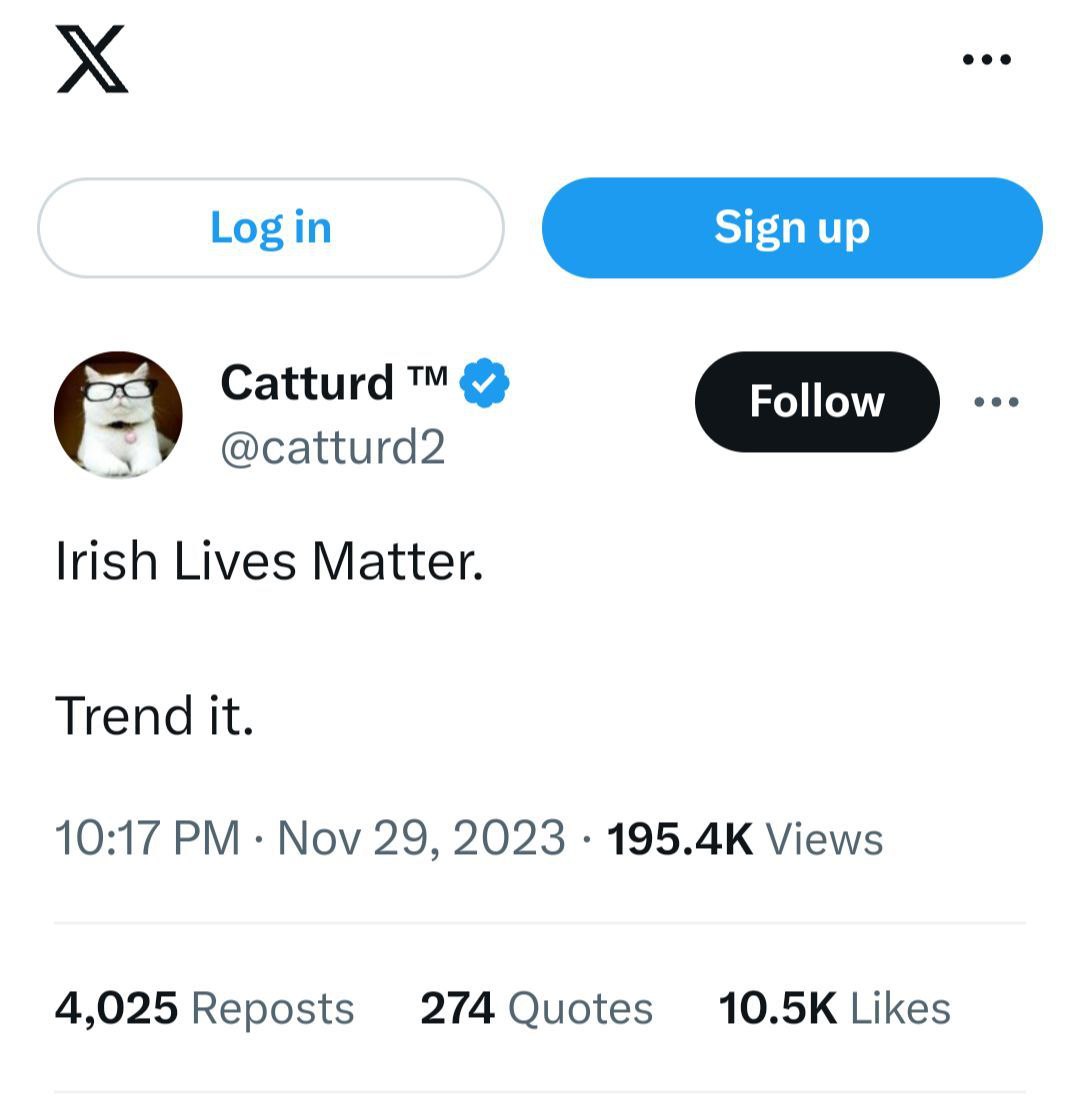The width and height of the screenshot is (1080, 1109).
Task: Click the "Trend it." line
Action: coord(154,716)
